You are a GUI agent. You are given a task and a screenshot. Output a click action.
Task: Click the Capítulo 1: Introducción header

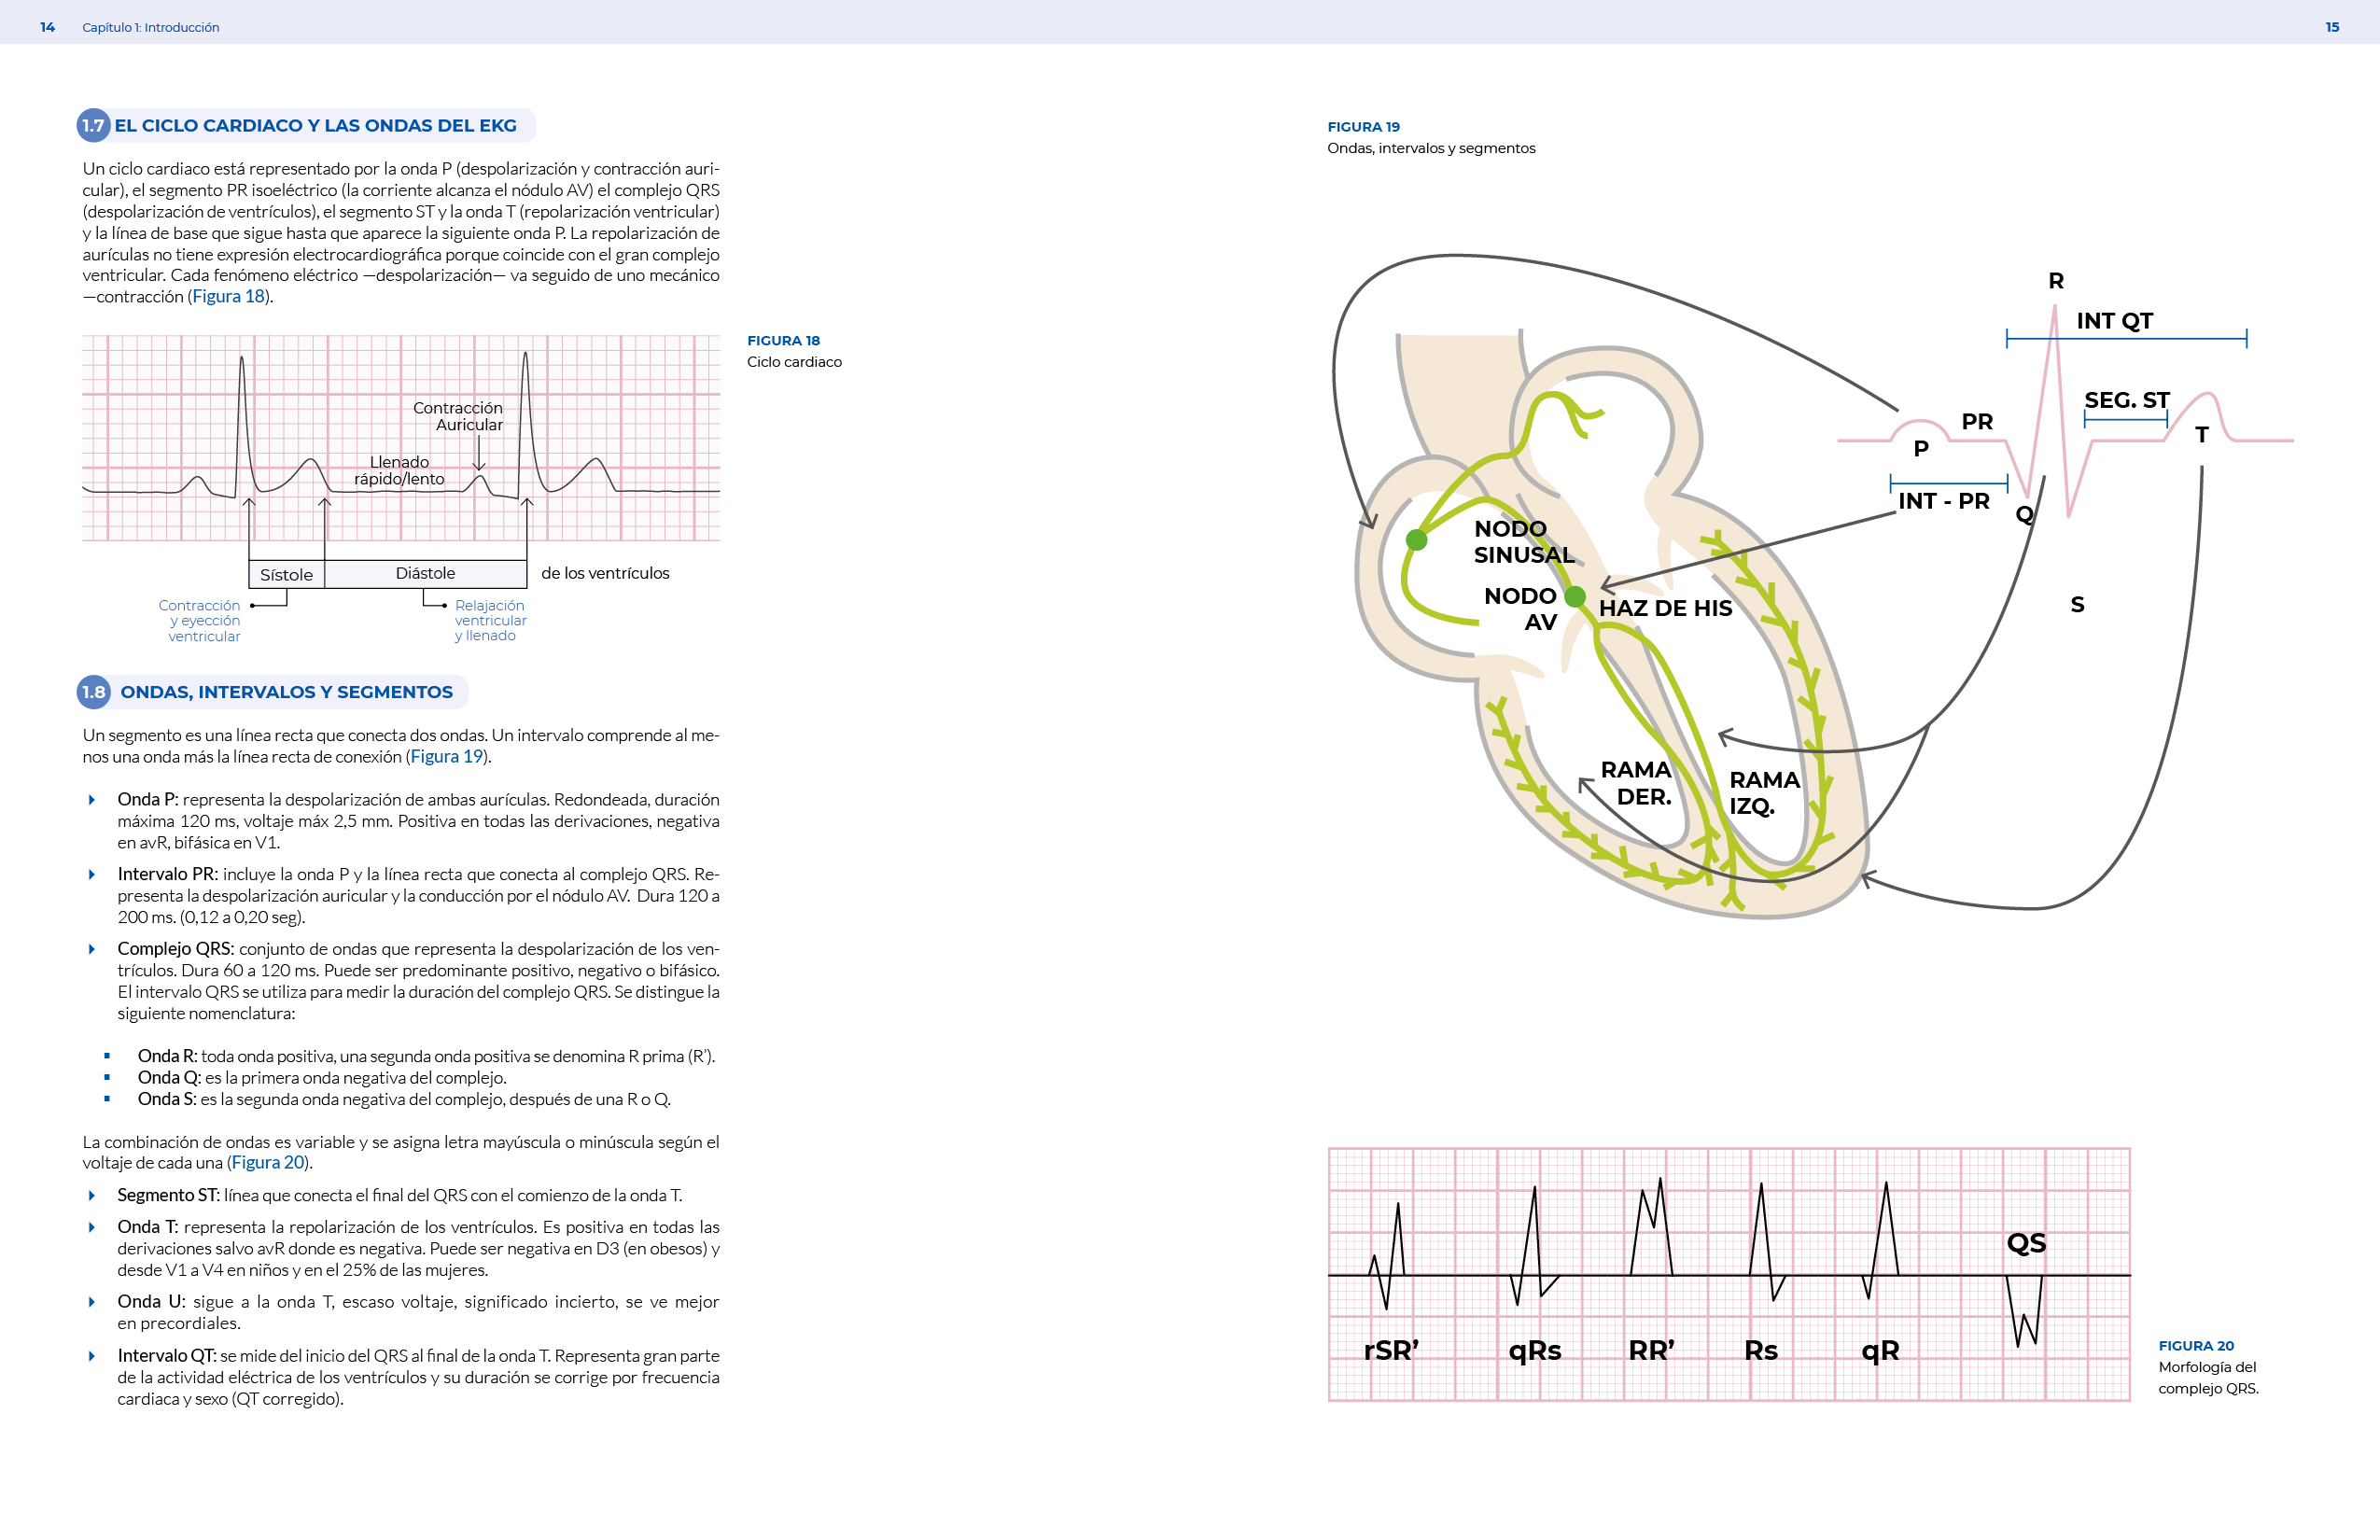click(x=151, y=27)
